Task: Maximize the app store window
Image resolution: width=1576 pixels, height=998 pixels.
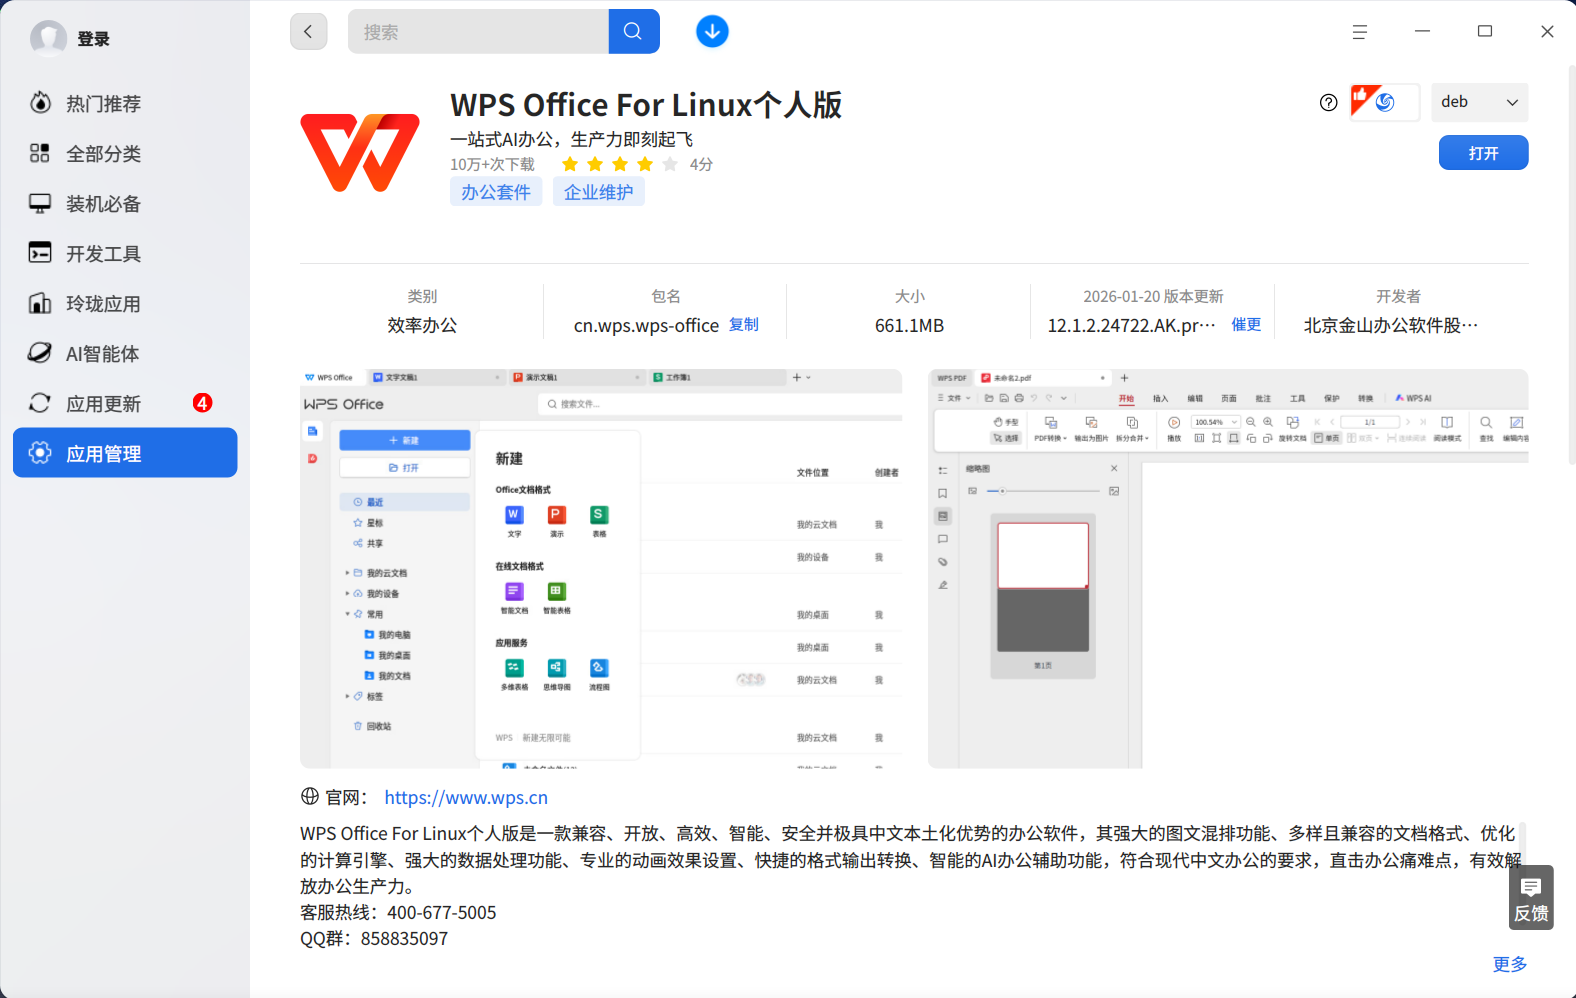Action: [x=1485, y=32]
